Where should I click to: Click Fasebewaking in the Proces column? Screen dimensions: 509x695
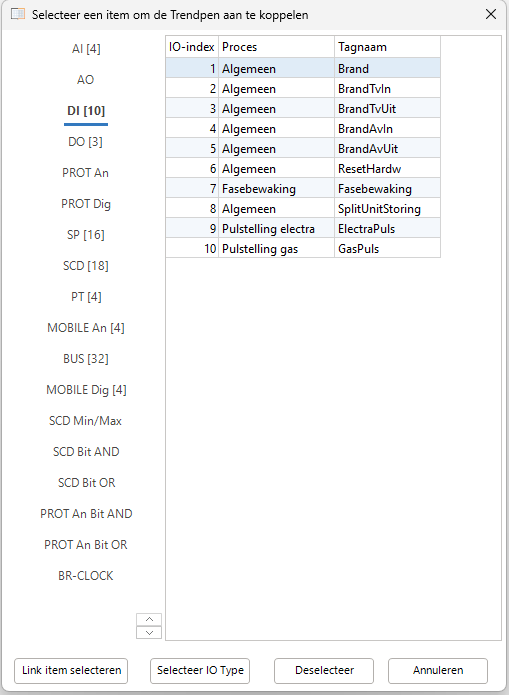coord(276,189)
